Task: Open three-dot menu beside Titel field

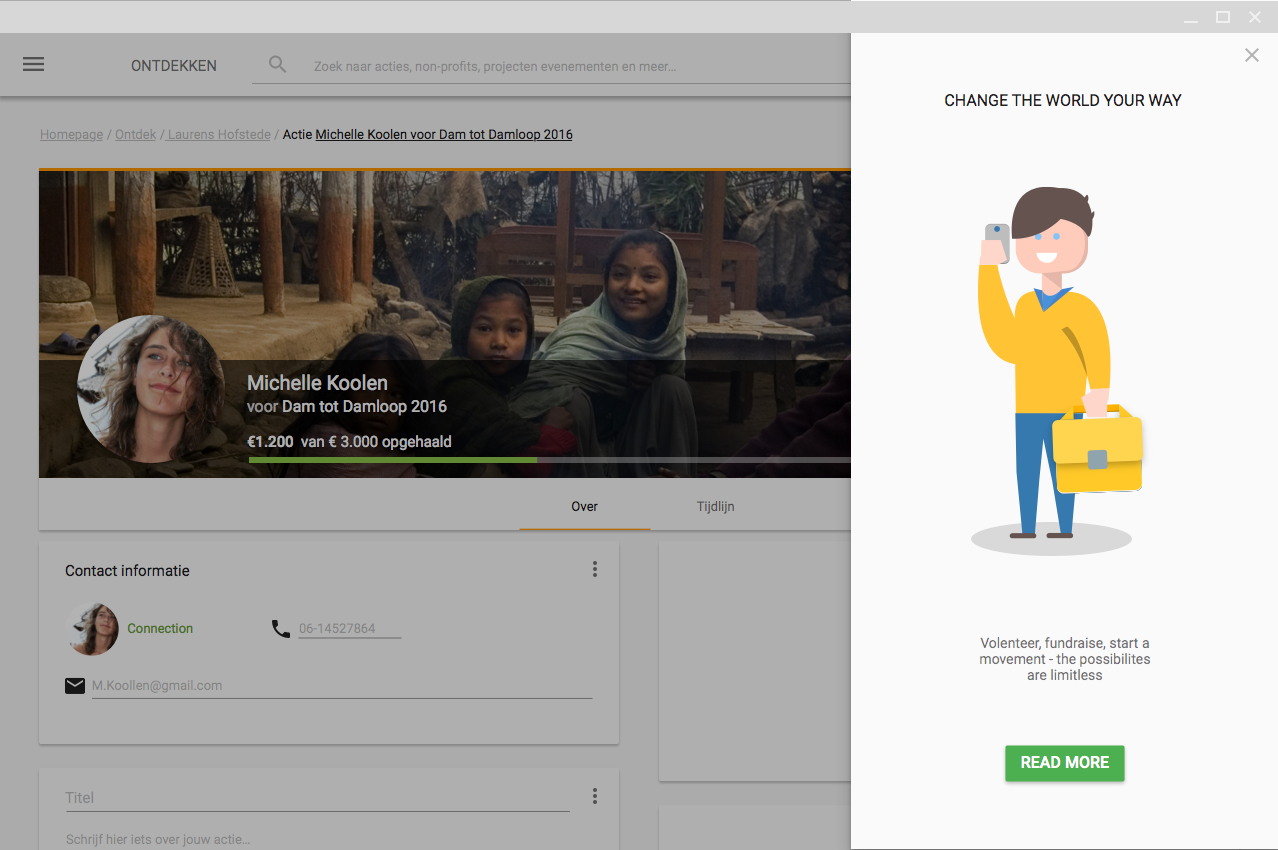Action: pyautogui.click(x=595, y=796)
